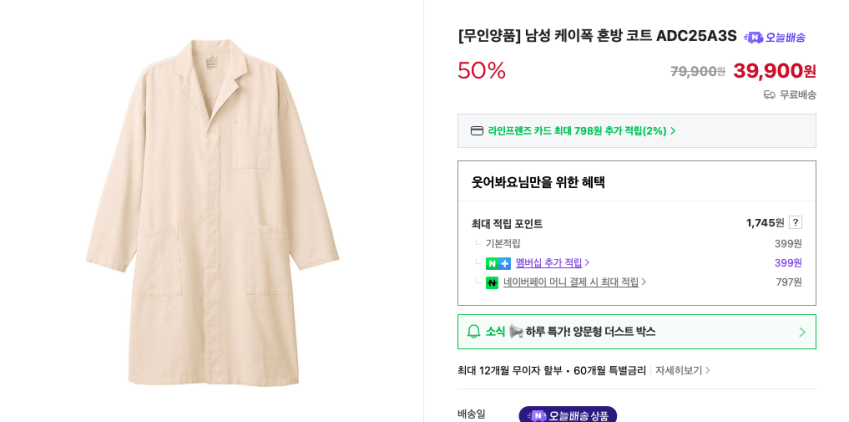Click the N+ membership badge icon
849x422 pixels.
coord(498,263)
